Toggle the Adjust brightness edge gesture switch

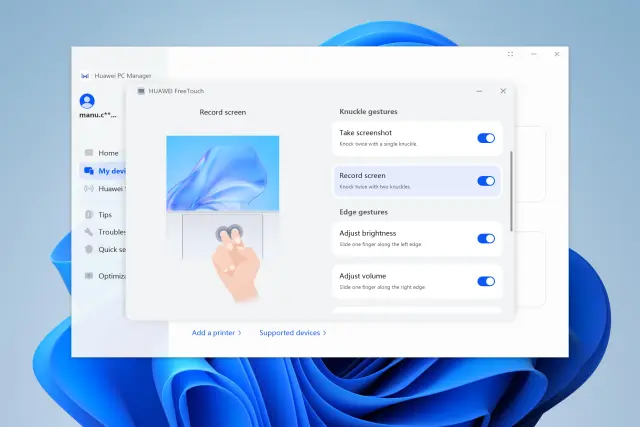(486, 238)
